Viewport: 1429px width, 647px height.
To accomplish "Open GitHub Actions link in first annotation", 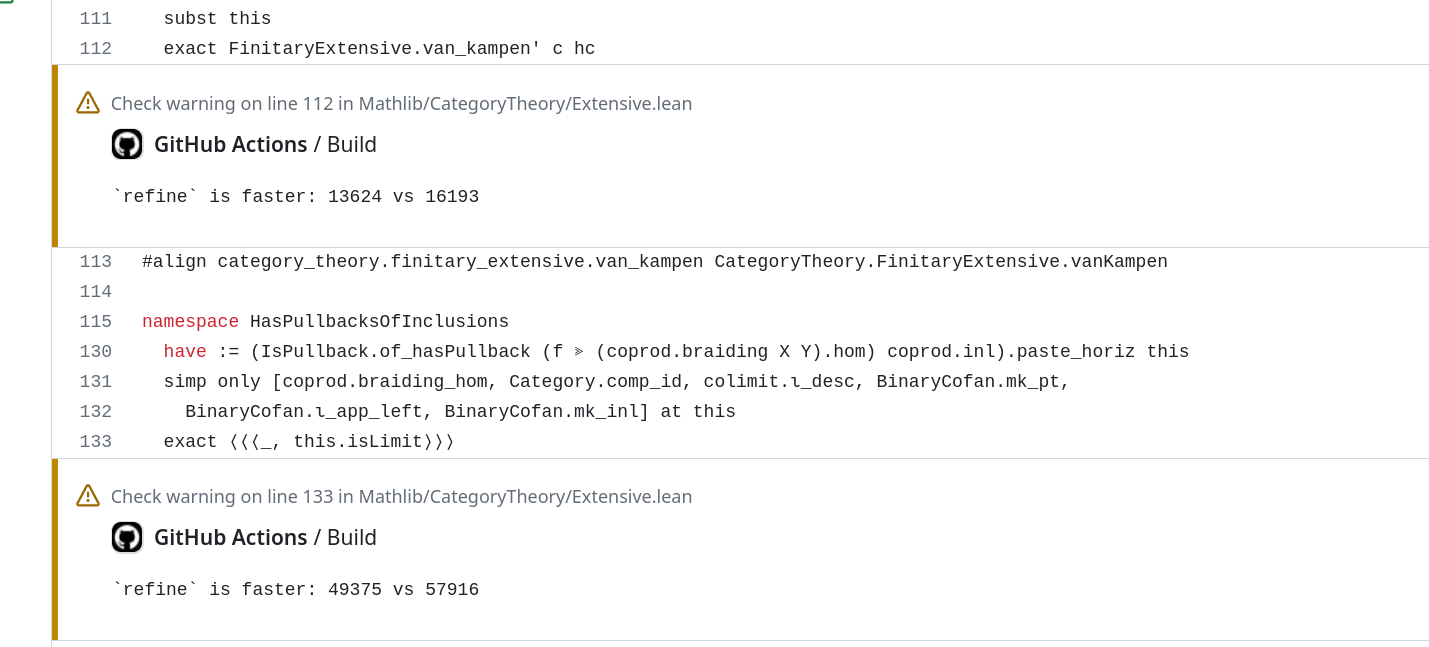I will click(x=230, y=144).
